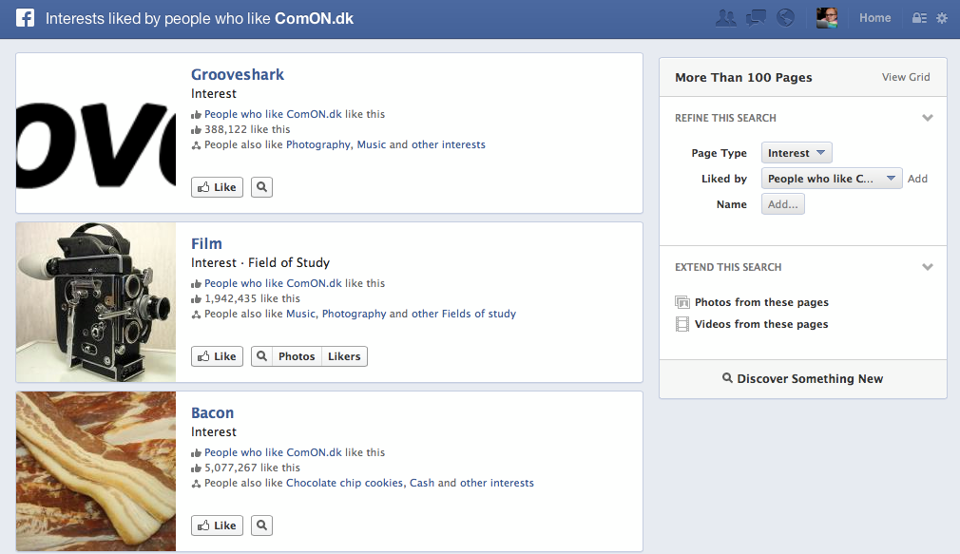Like the Bacon page
Image resolution: width=960 pixels, height=554 pixels.
(217, 525)
